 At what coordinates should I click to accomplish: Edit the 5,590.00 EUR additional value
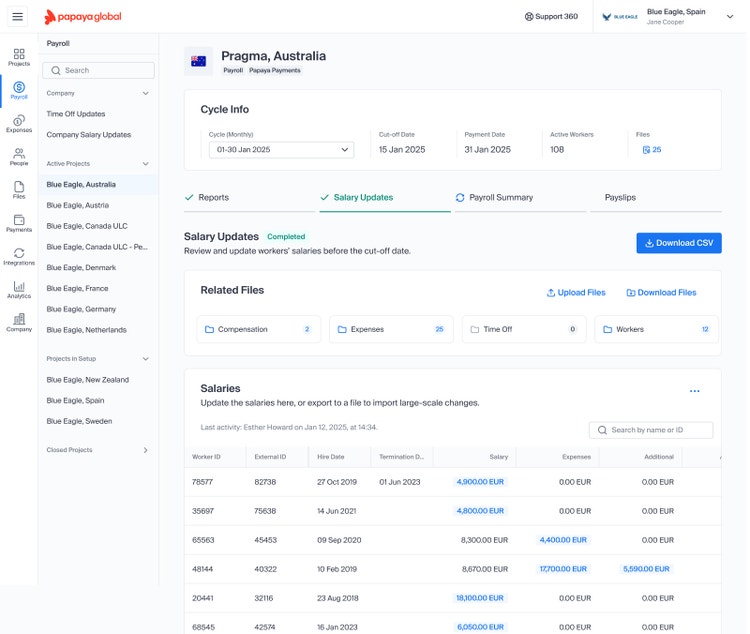(646, 569)
